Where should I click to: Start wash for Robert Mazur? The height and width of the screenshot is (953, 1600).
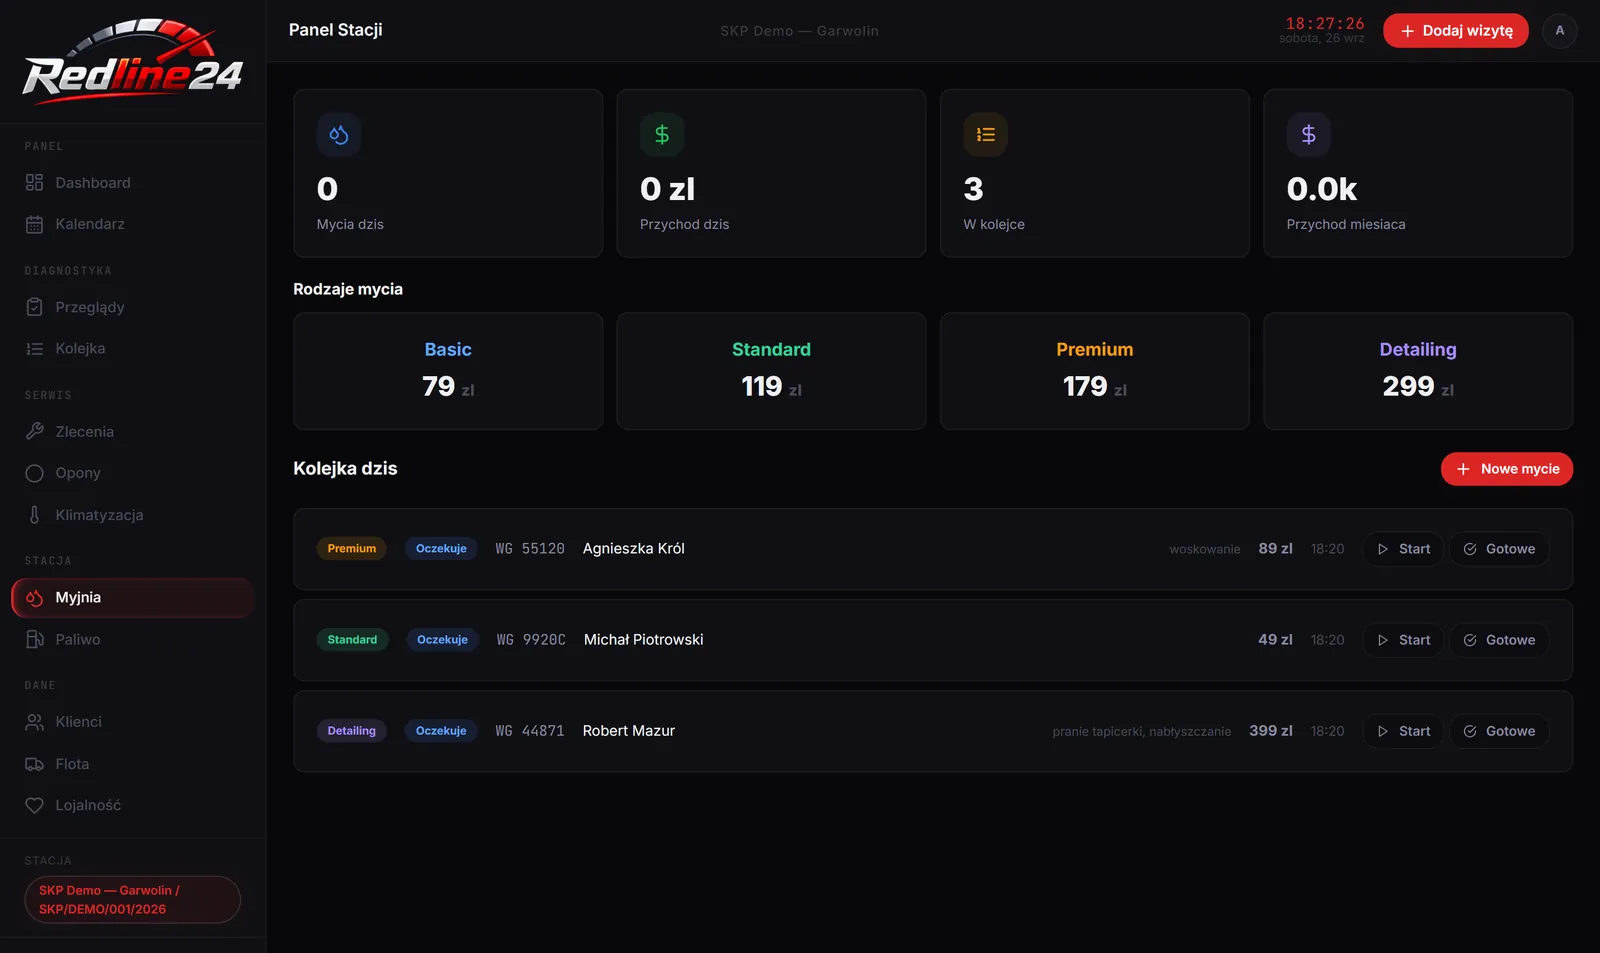[1403, 731]
